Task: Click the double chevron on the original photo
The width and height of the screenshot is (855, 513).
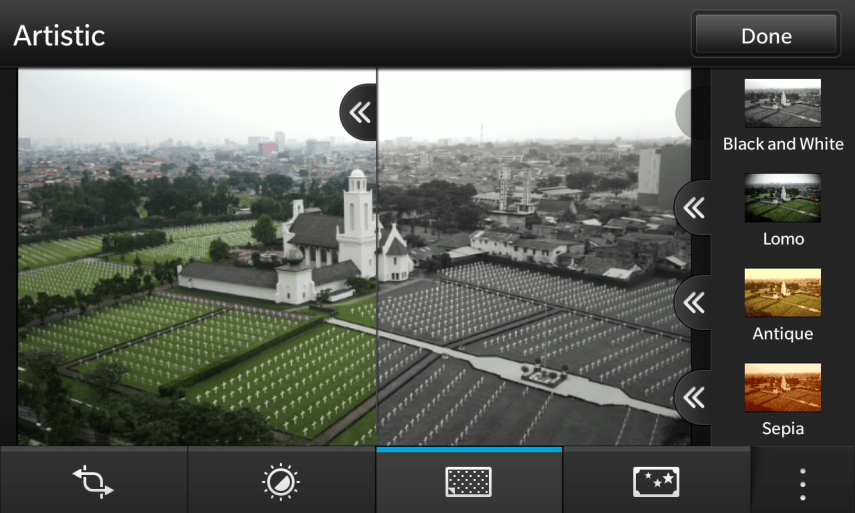Action: 359,112
